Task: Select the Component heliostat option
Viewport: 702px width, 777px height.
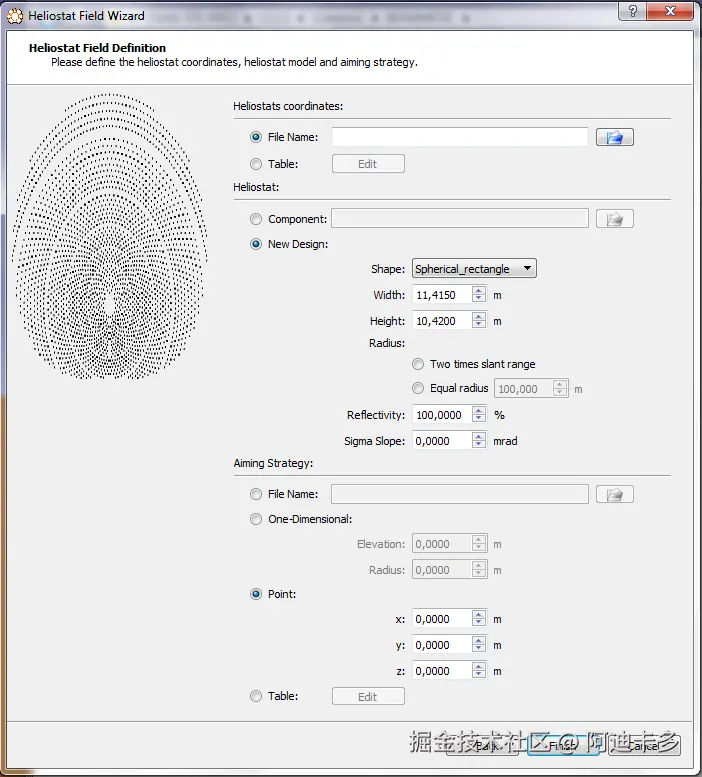Action: [256, 219]
